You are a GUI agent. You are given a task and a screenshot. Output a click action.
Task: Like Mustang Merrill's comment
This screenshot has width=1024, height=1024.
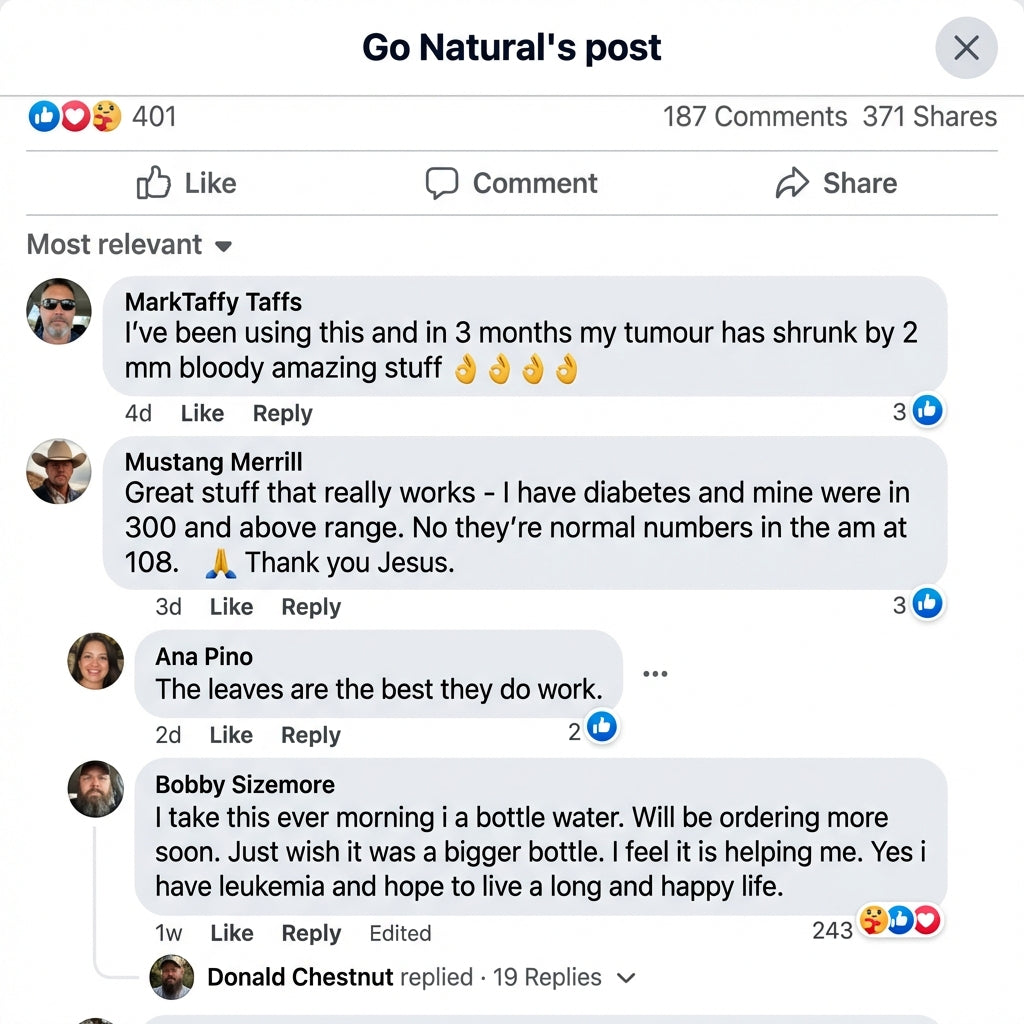tap(231, 607)
